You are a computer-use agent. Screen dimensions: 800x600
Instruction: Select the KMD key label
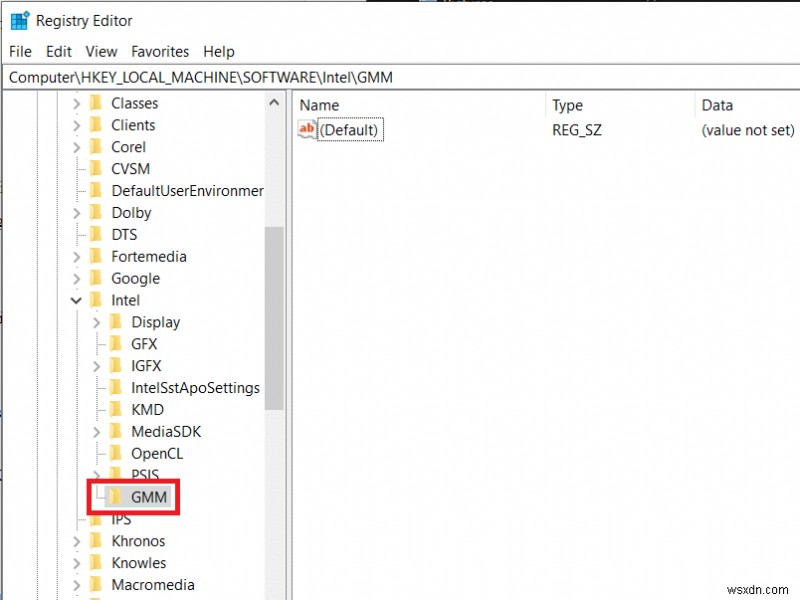tap(147, 410)
